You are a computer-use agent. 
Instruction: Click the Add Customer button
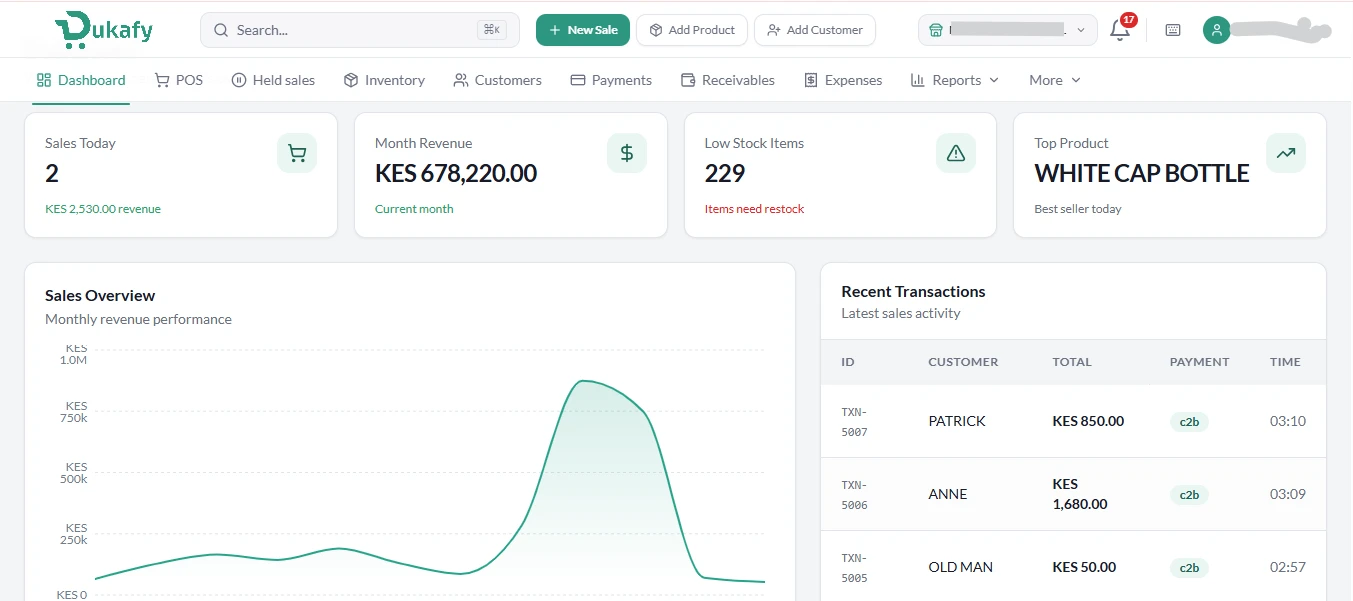pyautogui.click(x=815, y=30)
